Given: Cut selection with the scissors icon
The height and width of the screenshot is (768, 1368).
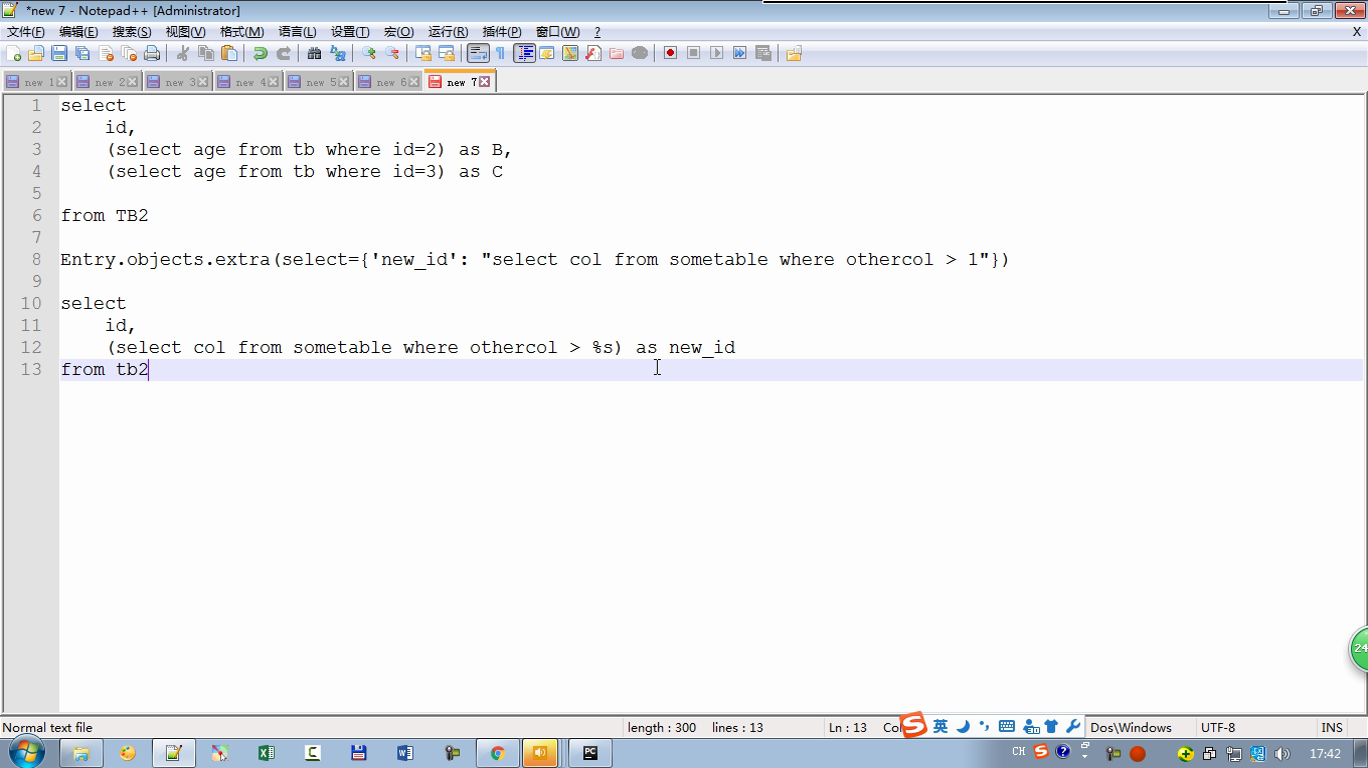Looking at the screenshot, I should [183, 53].
